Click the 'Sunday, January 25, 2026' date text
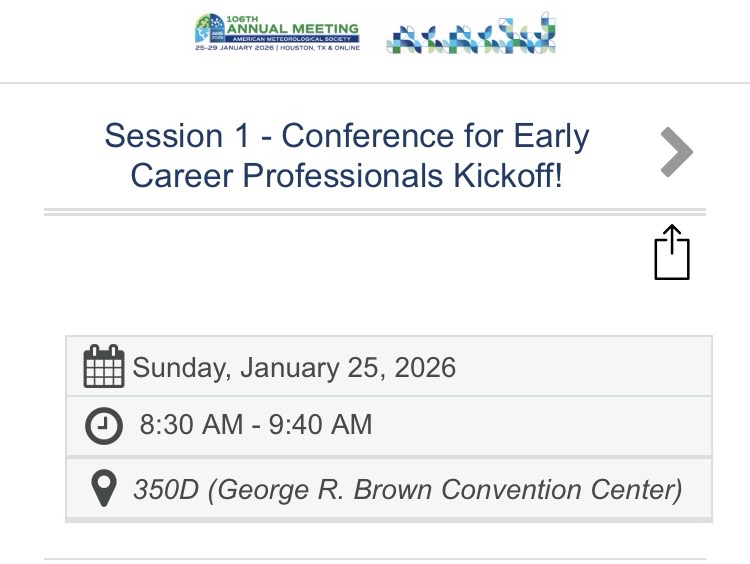 point(294,367)
